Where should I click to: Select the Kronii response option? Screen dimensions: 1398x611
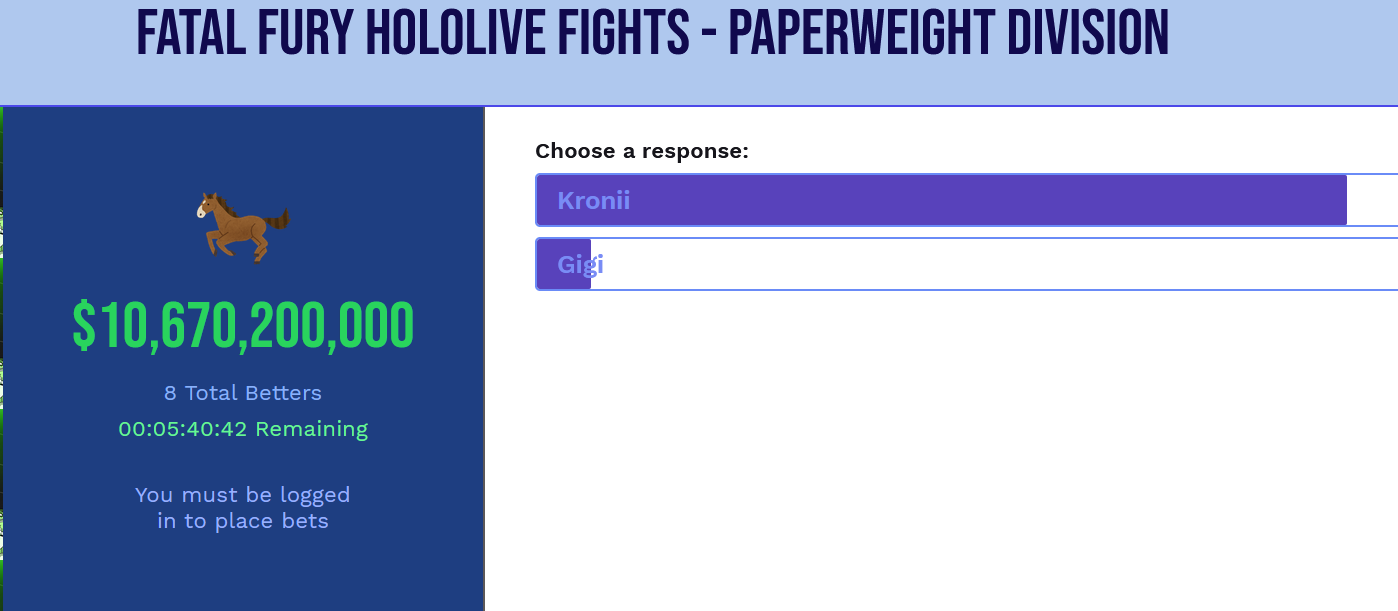point(966,200)
